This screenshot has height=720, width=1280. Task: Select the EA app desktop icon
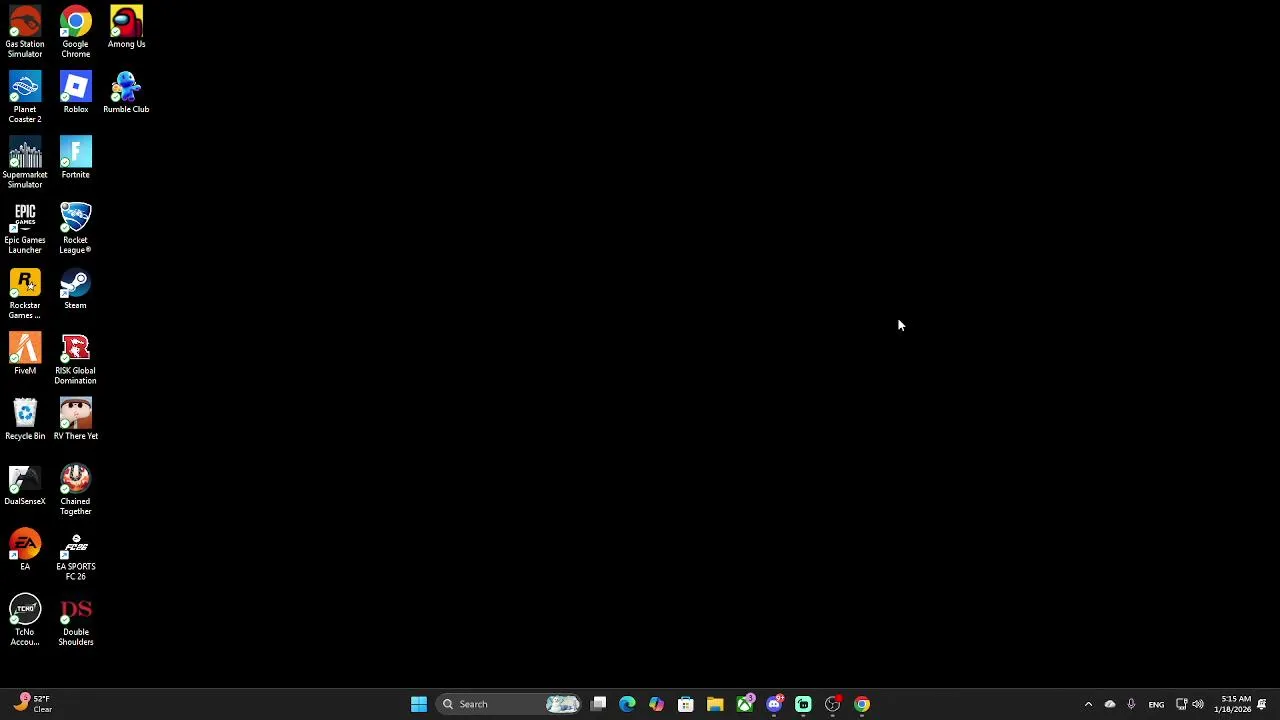click(25, 549)
